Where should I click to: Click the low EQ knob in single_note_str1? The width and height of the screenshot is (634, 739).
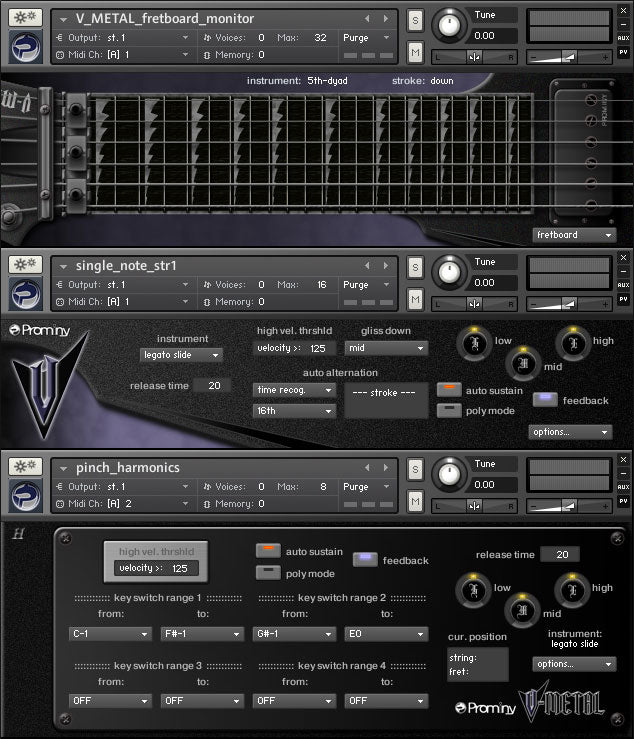472,343
